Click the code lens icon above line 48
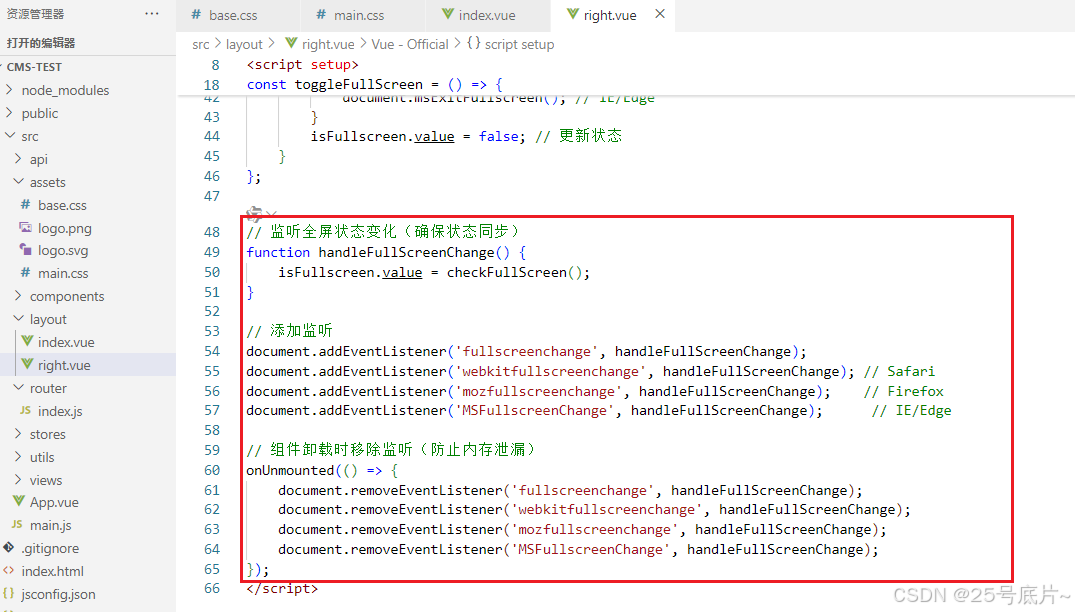Screen dimensions: 1075x612 (254, 213)
